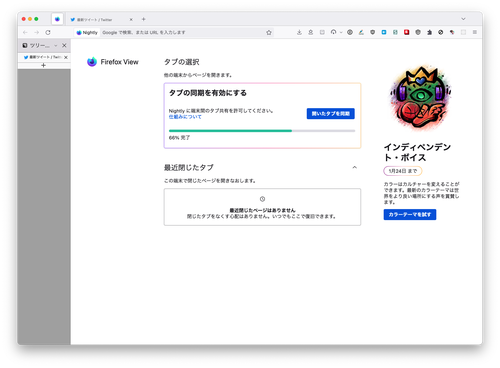Open the 'how it works' link
The image size is (500, 368).
(185, 117)
